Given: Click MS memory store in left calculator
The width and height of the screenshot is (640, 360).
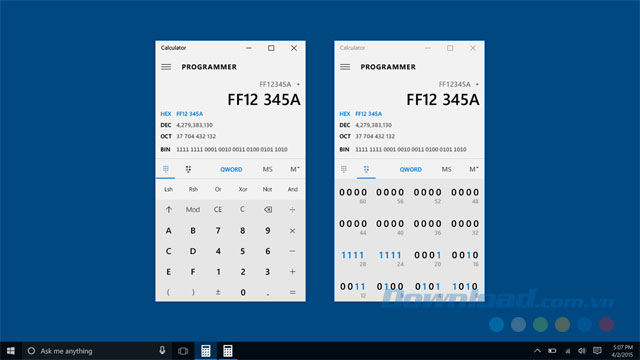Looking at the screenshot, I should pos(267,169).
